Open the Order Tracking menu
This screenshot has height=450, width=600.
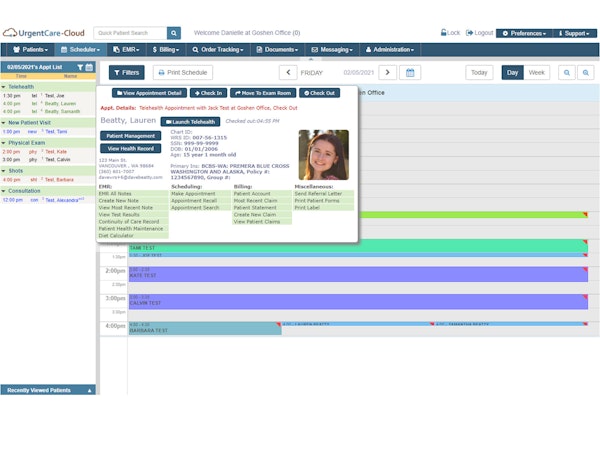224,49
